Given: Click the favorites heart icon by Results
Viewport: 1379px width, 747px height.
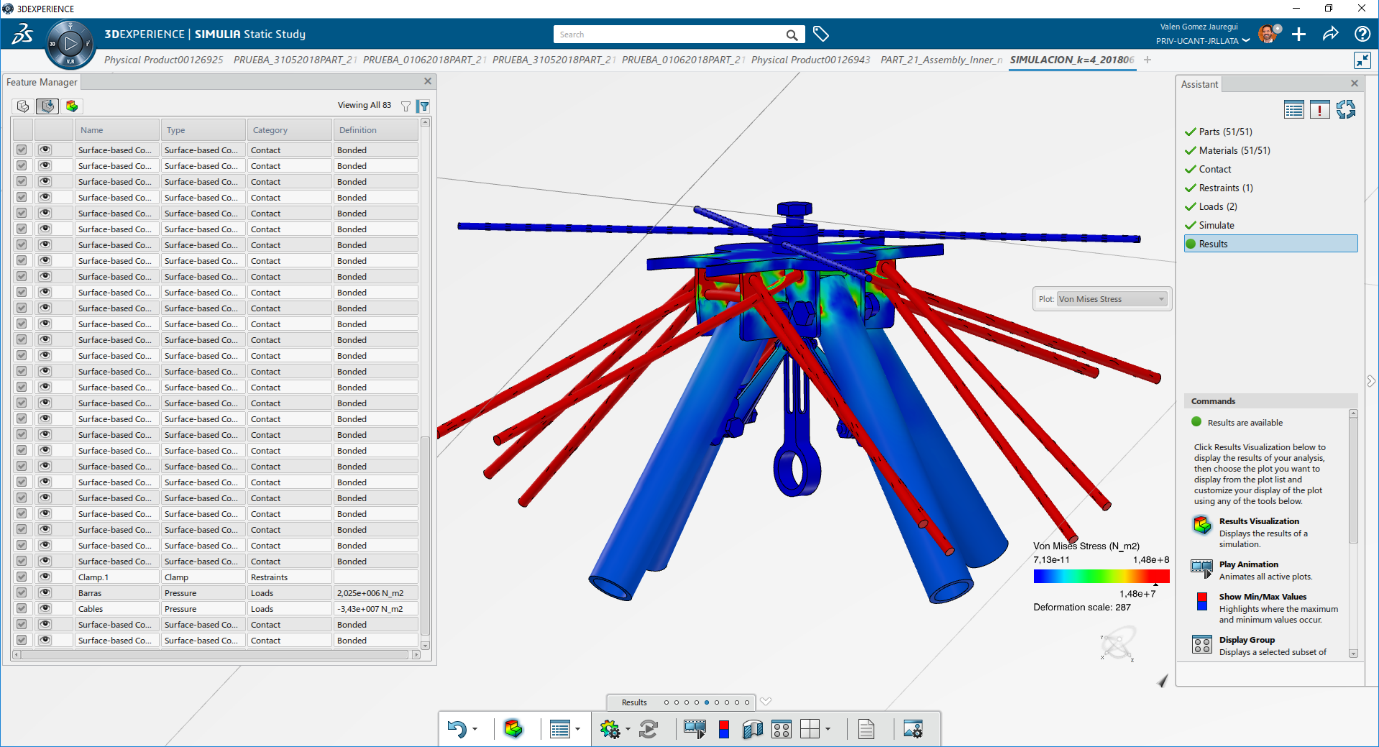Looking at the screenshot, I should 766,702.
